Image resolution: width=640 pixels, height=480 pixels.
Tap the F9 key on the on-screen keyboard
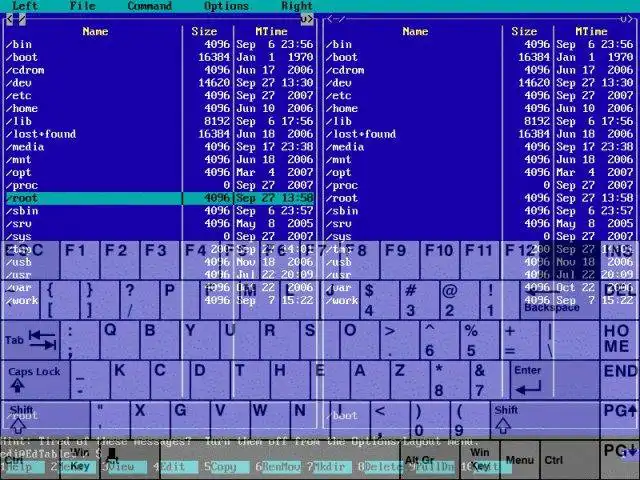400,260
